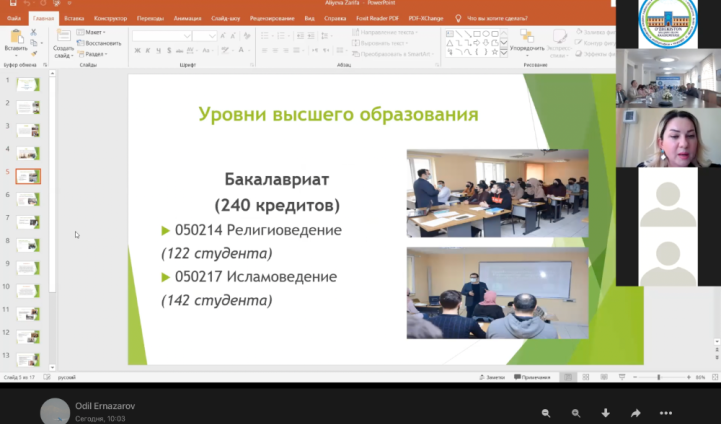Select the oval shape in shapes gallery
721x424 pixels.
click(x=486, y=34)
